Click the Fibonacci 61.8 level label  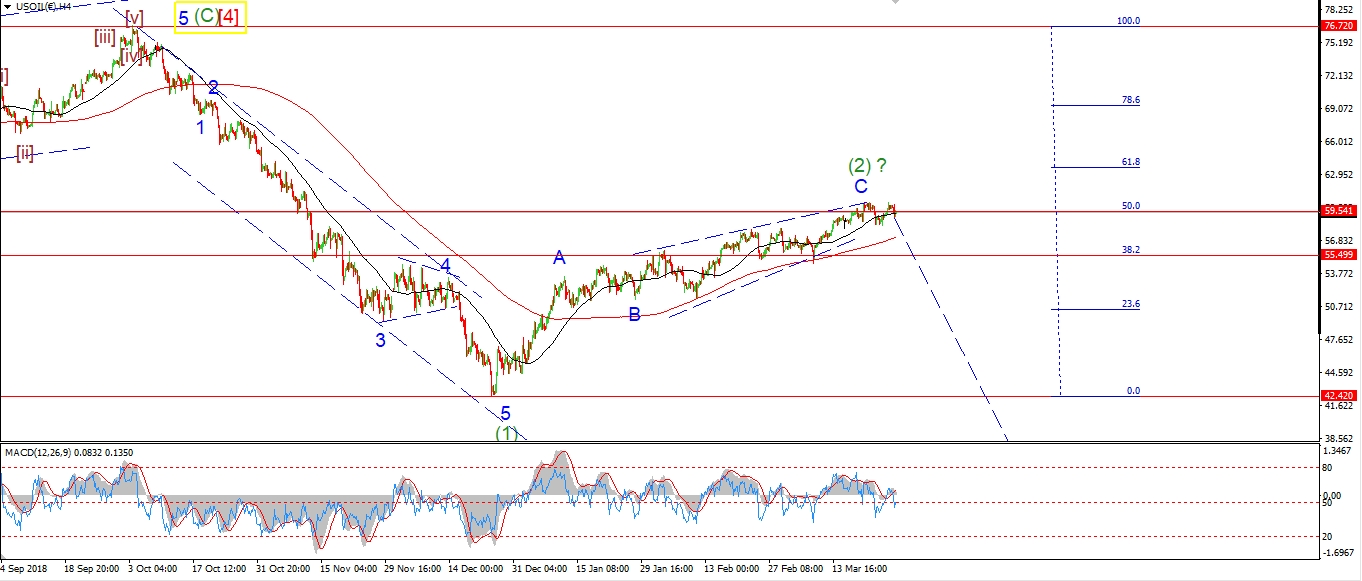(1131, 162)
